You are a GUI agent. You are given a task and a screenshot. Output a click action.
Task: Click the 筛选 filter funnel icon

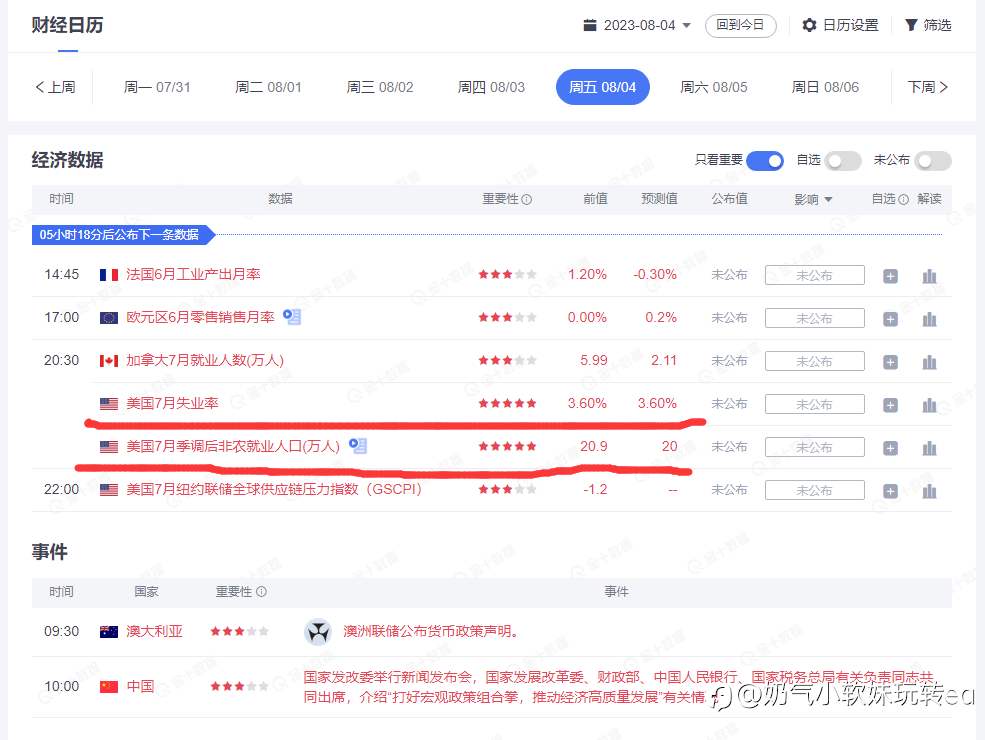coord(911,25)
